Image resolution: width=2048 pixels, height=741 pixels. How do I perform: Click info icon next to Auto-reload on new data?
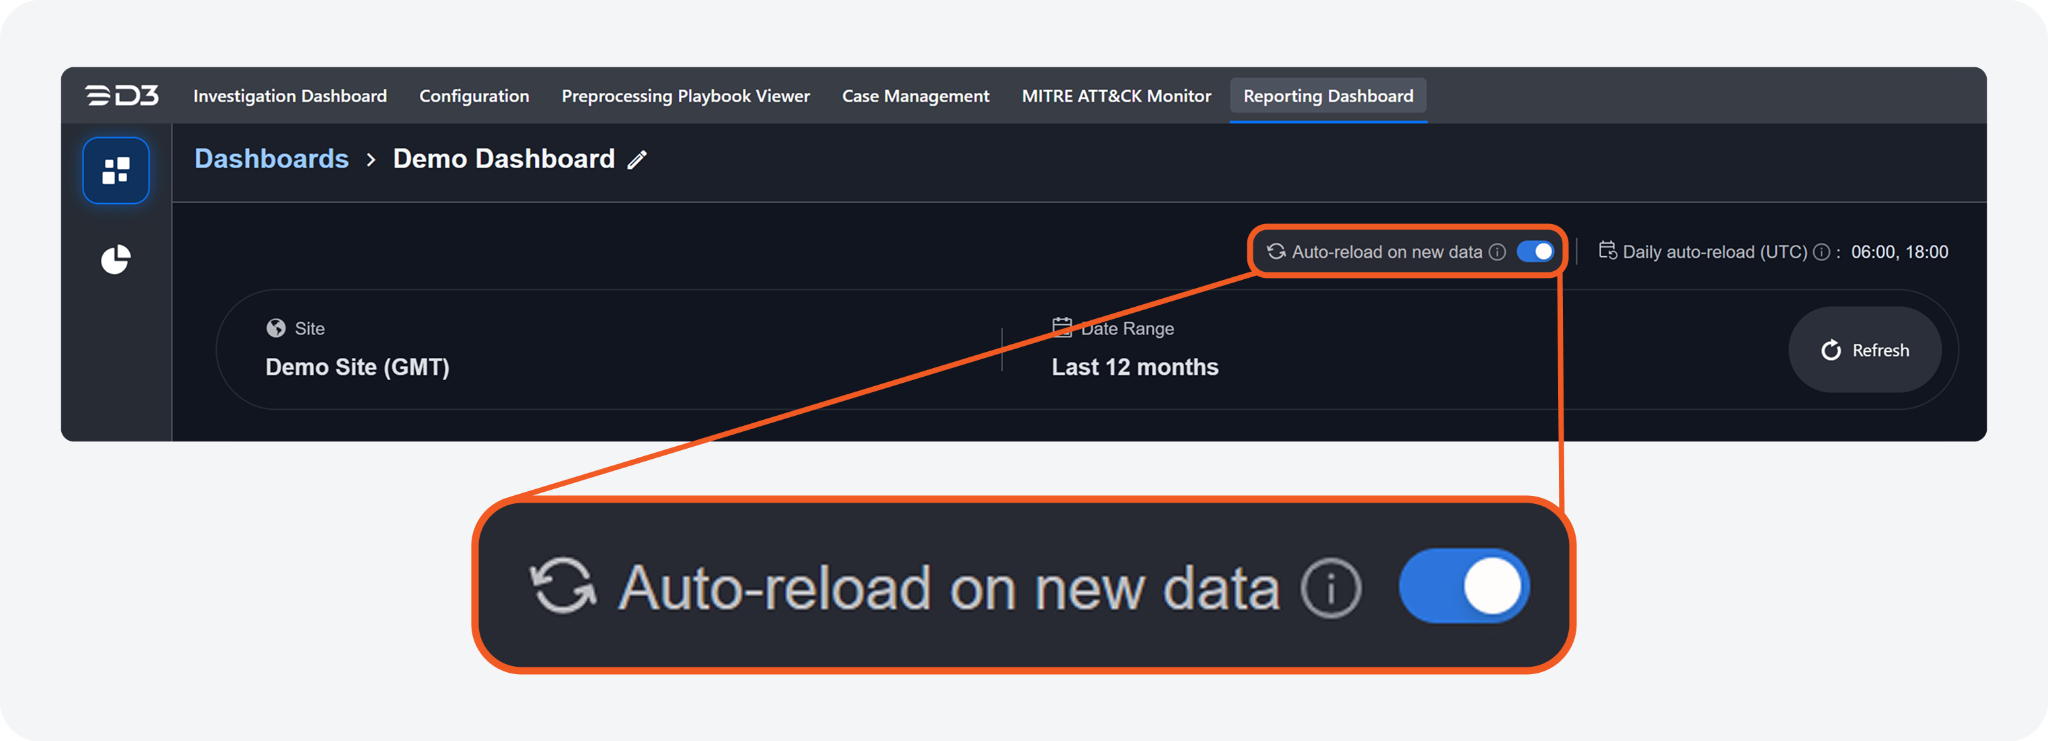point(1497,252)
